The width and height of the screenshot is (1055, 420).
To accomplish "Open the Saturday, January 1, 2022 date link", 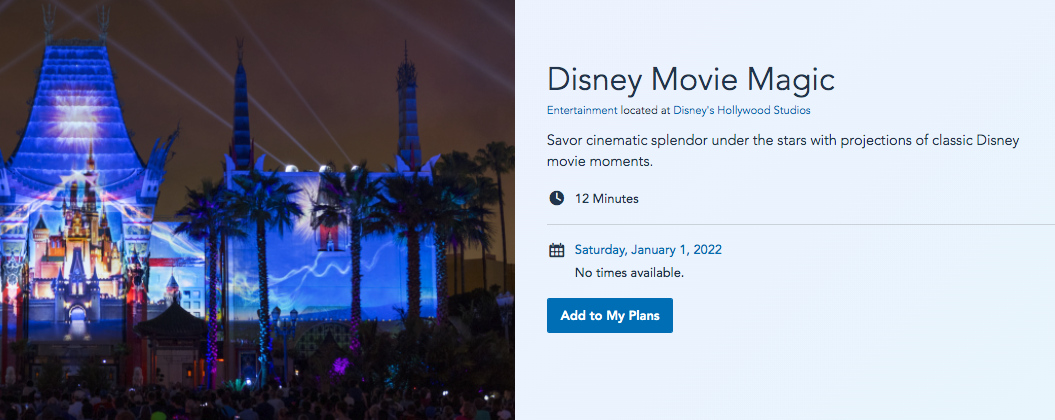I will (648, 250).
